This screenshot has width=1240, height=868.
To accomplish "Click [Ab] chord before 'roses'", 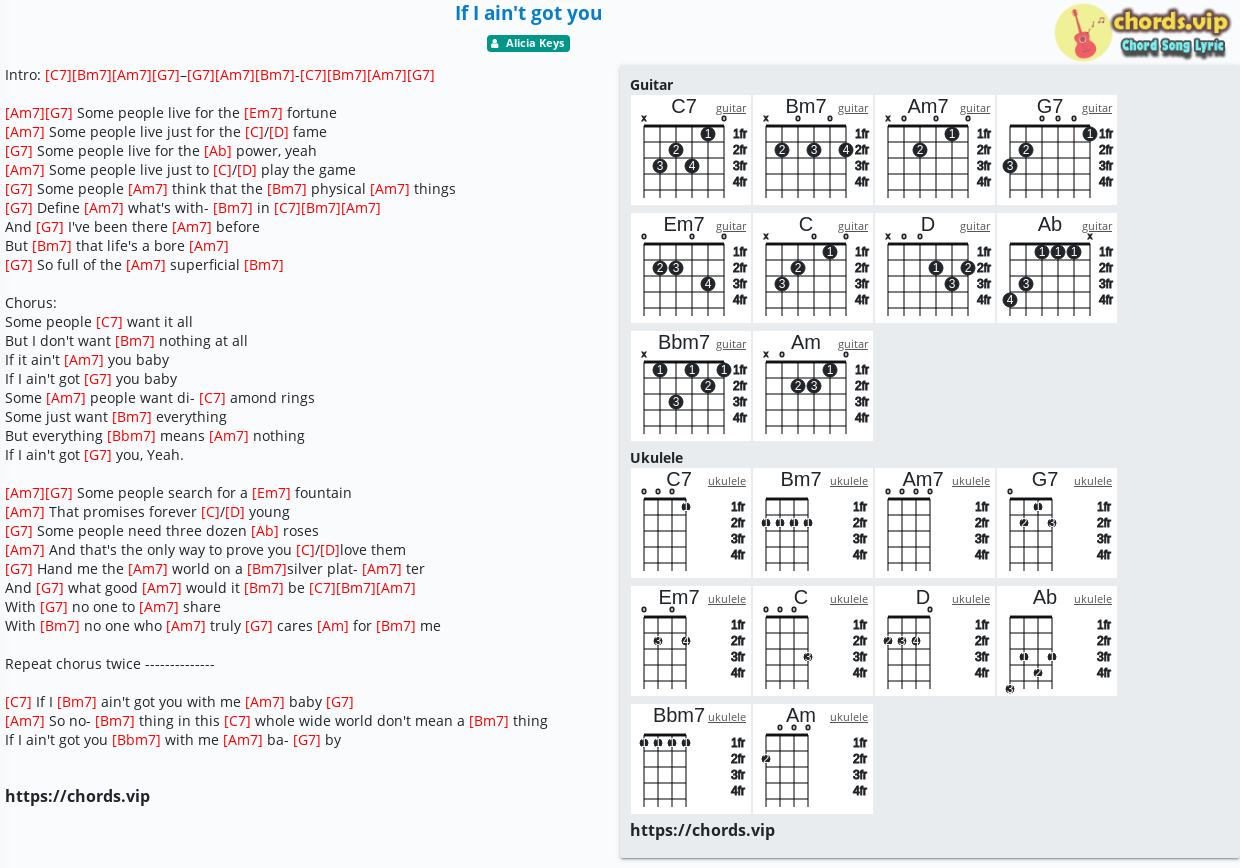I will (265, 531).
